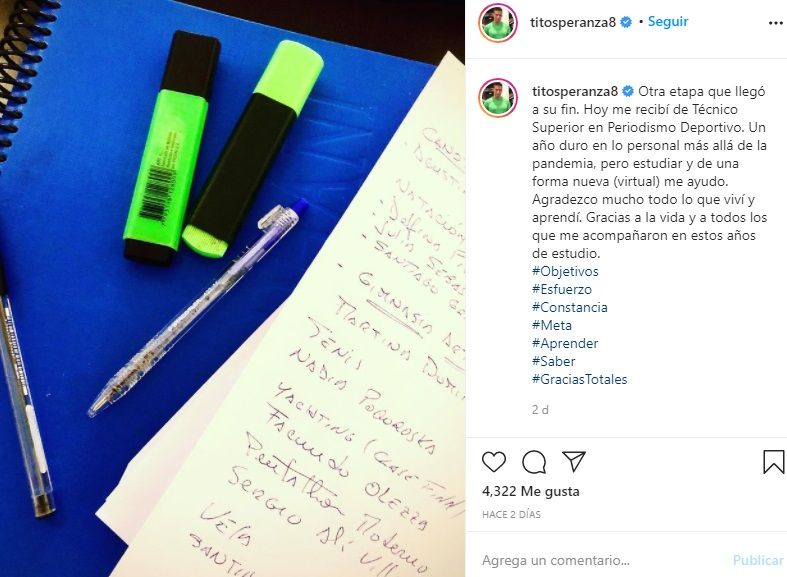Share post with paper plane icon
This screenshot has height=577, width=787.
[x=574, y=461]
